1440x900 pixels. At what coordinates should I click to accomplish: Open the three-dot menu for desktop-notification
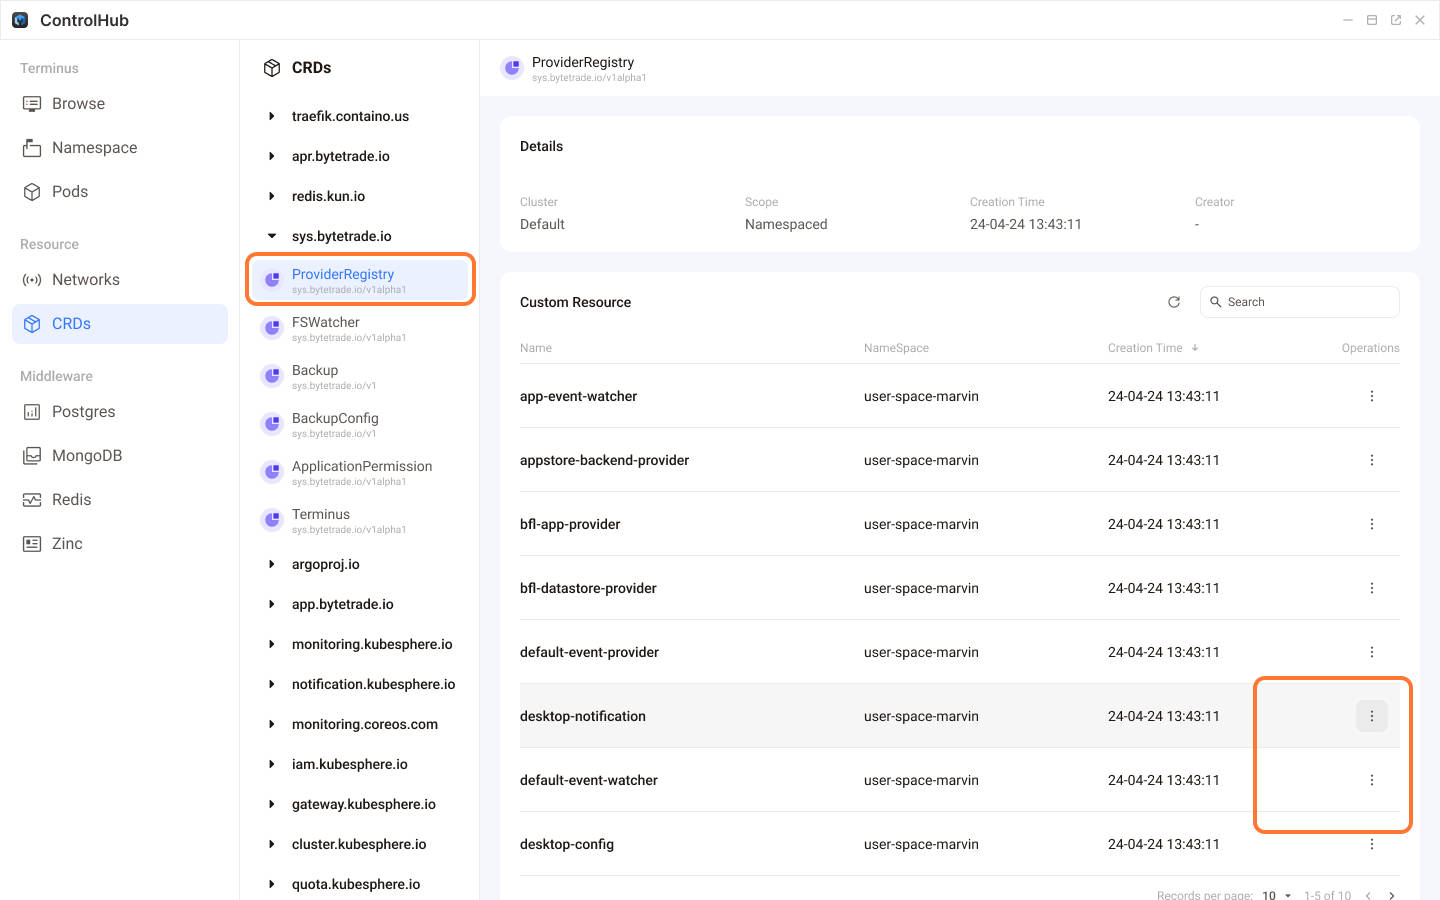point(1371,716)
